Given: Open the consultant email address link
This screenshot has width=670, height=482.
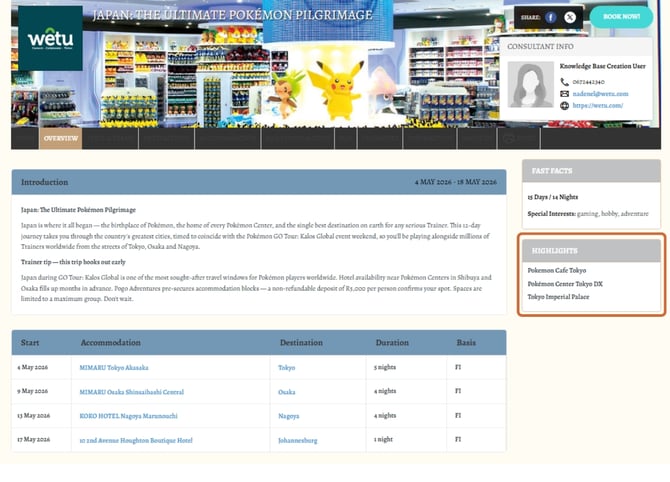Looking at the screenshot, I should (600, 94).
